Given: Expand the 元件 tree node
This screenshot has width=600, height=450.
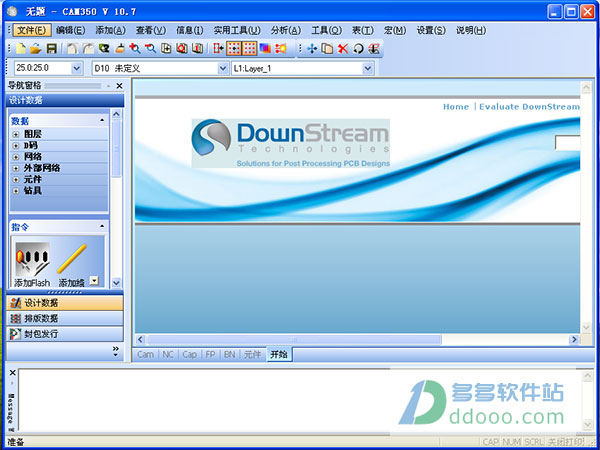Looking at the screenshot, I should (x=16, y=179).
